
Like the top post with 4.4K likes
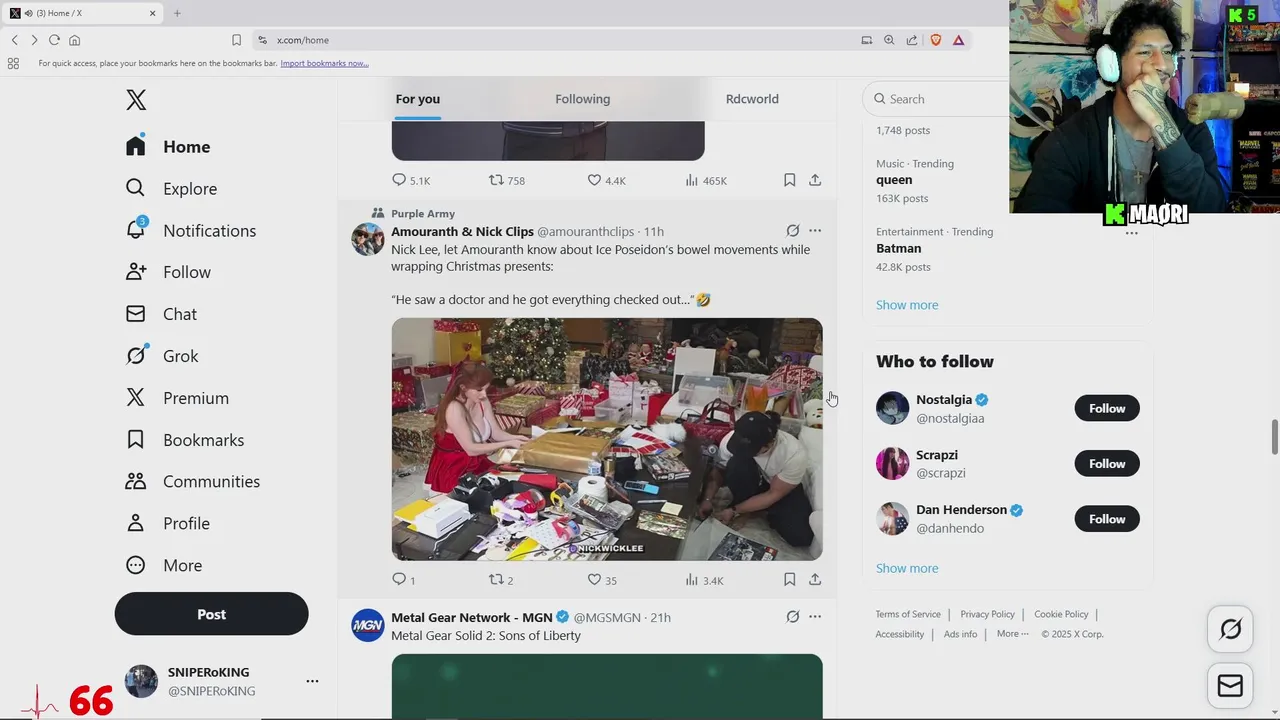594,180
